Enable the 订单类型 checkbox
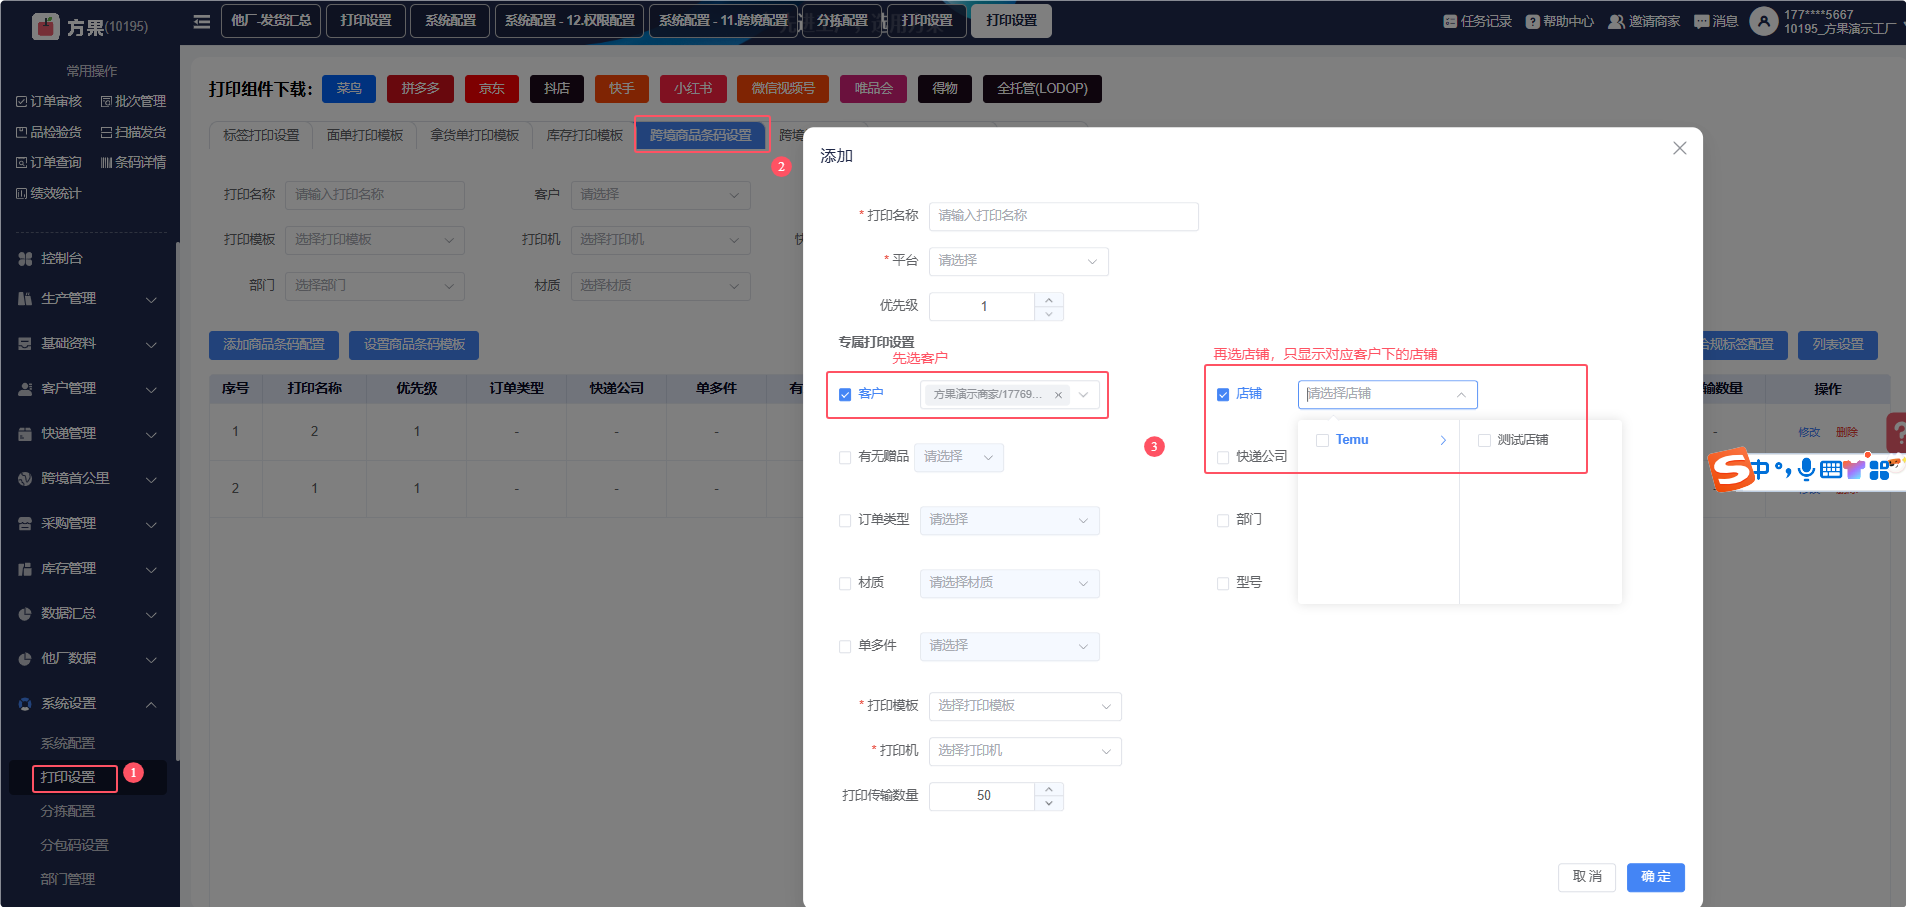The width and height of the screenshot is (1906, 907). 845,521
